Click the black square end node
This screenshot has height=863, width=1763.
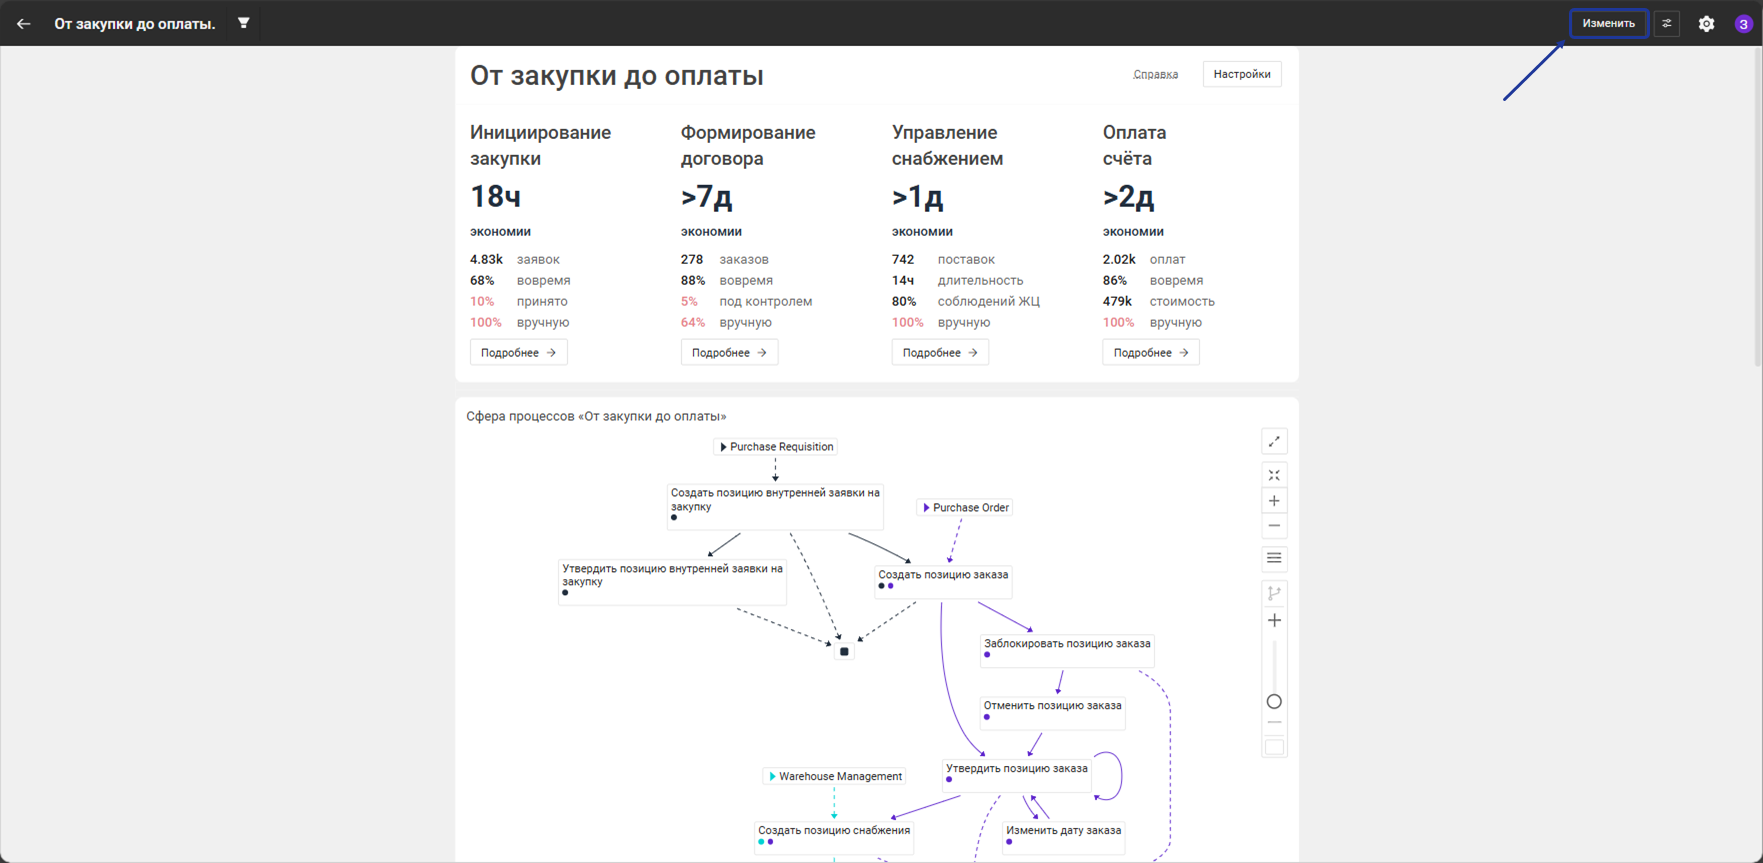click(x=844, y=652)
